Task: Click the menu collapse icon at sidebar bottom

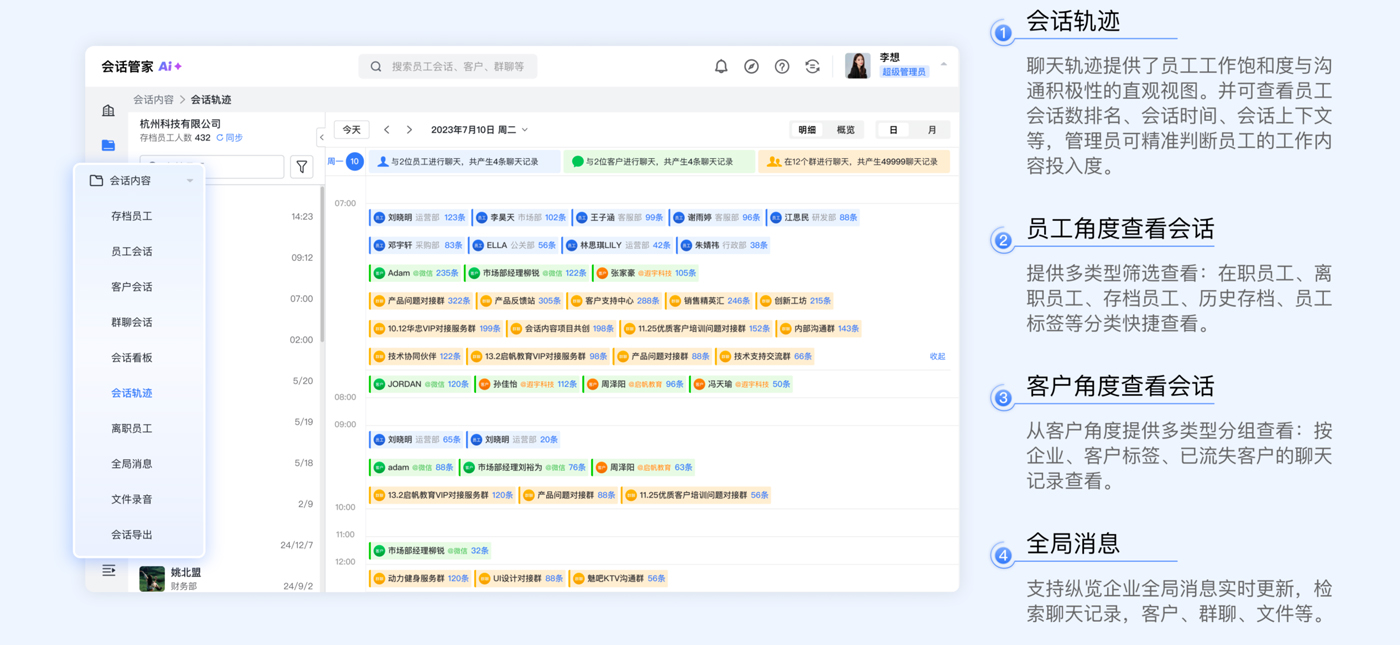Action: pos(109,571)
